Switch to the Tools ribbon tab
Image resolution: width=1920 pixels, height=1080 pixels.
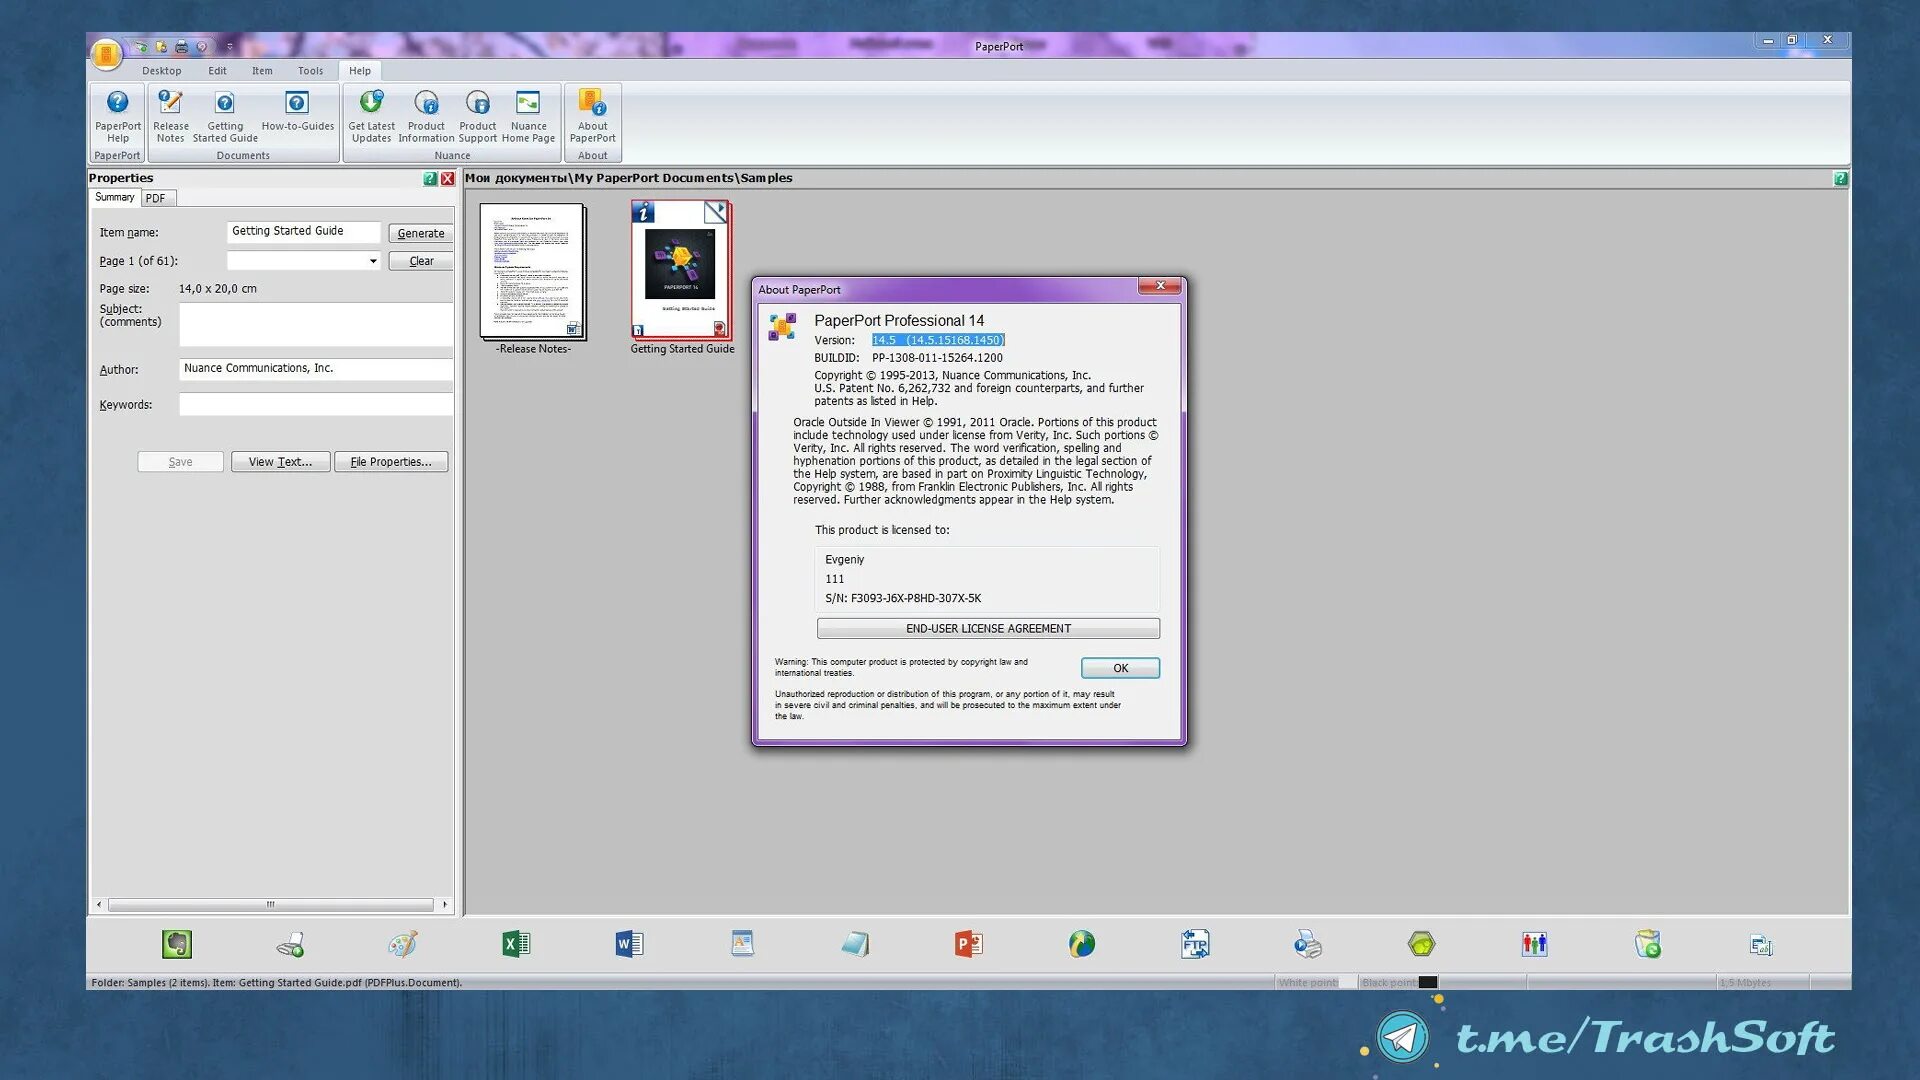[x=310, y=71]
